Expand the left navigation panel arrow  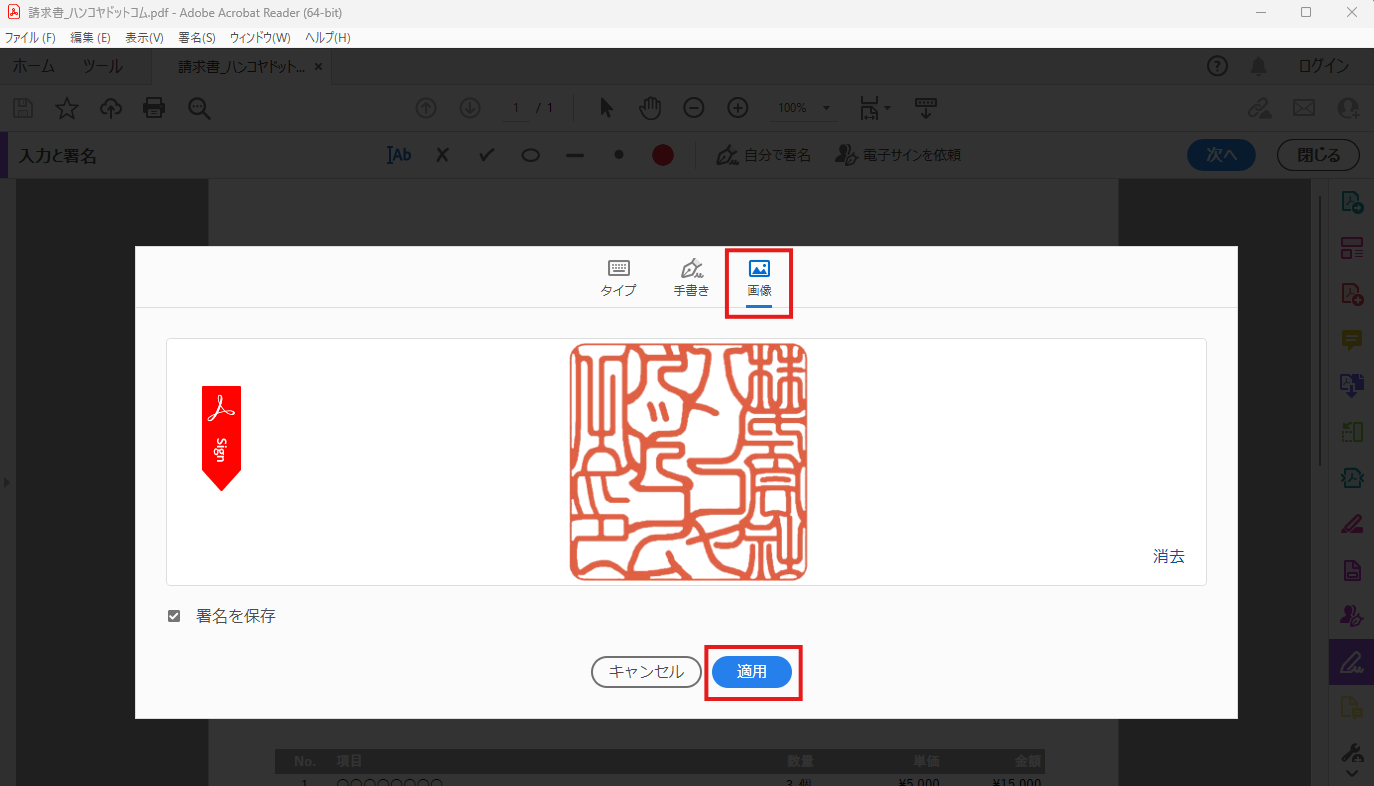point(6,481)
